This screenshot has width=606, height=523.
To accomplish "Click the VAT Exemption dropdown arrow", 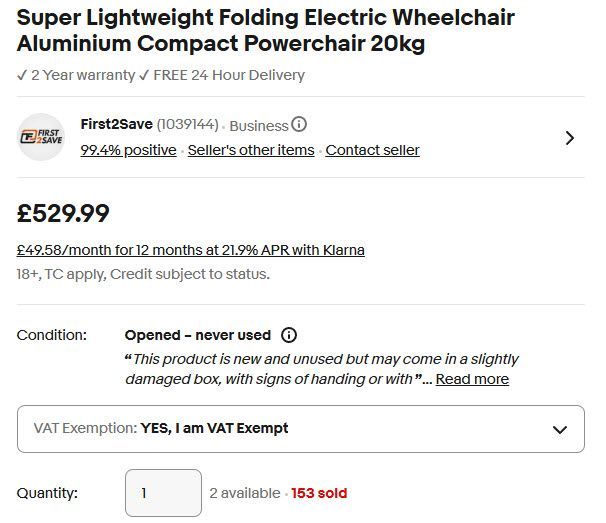I will coord(559,429).
